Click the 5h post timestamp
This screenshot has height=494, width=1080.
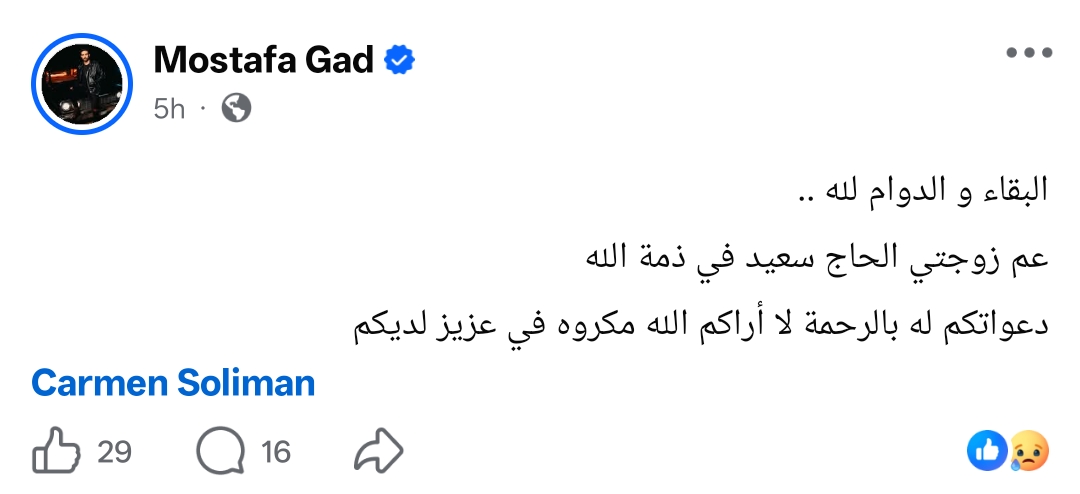170,108
